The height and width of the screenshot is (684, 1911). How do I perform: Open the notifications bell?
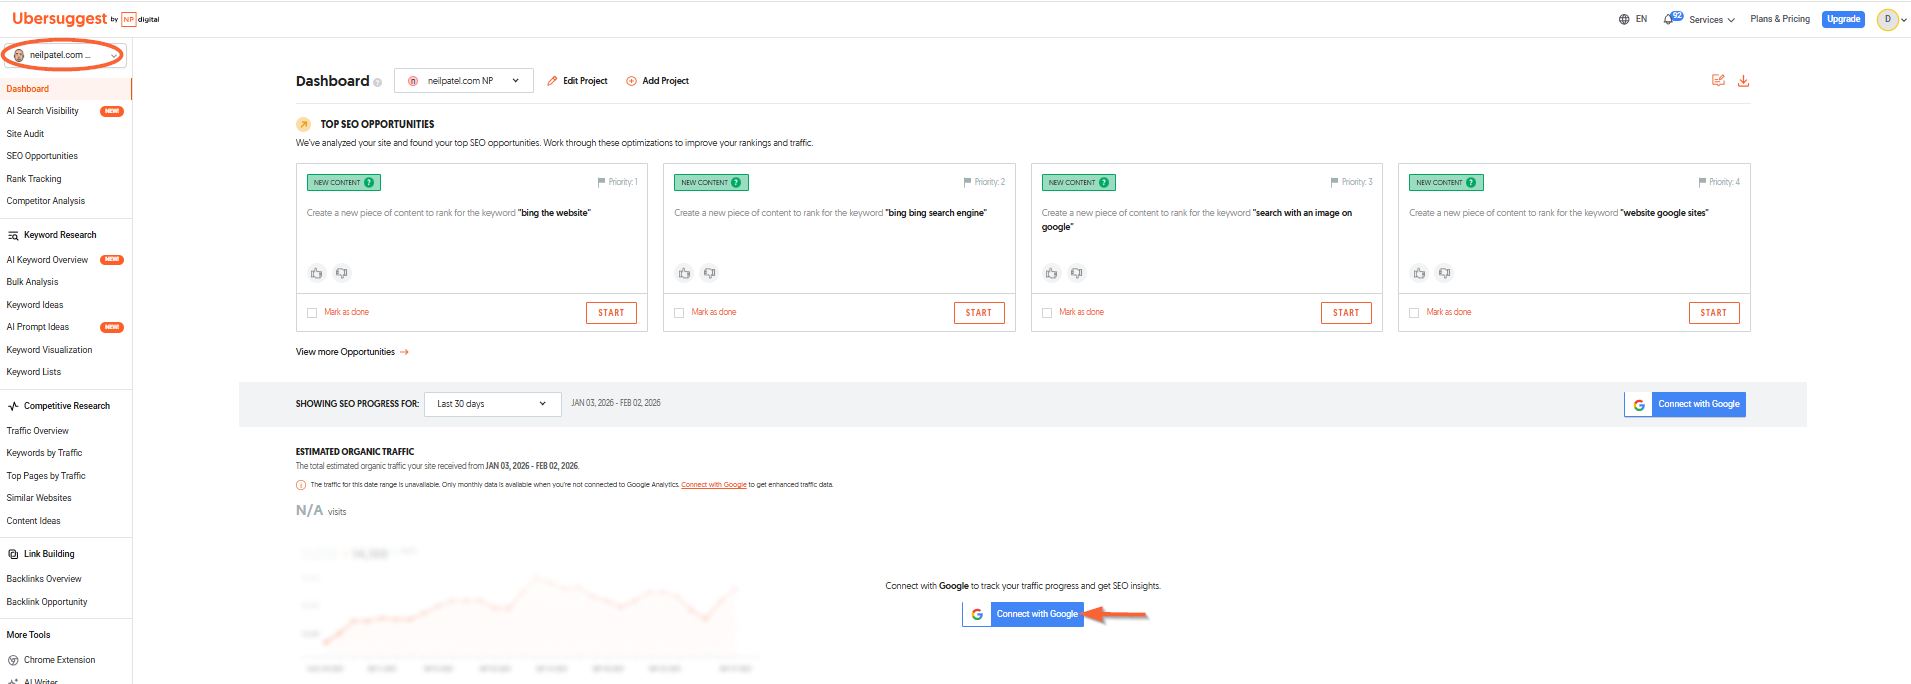1671,18
